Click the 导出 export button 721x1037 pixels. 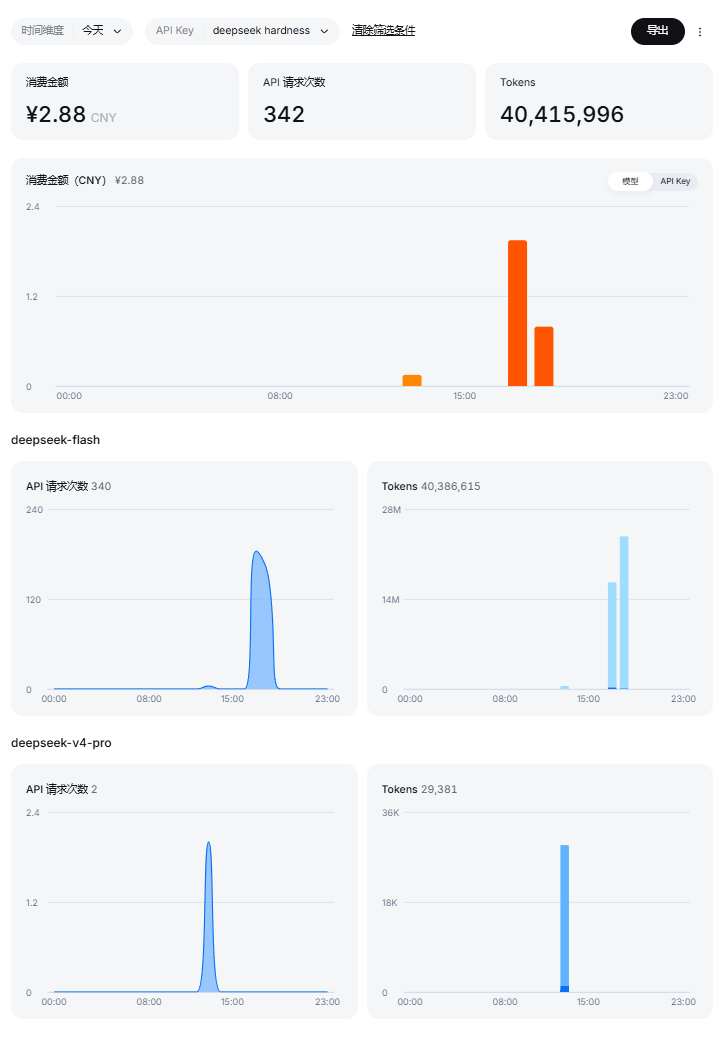[657, 30]
